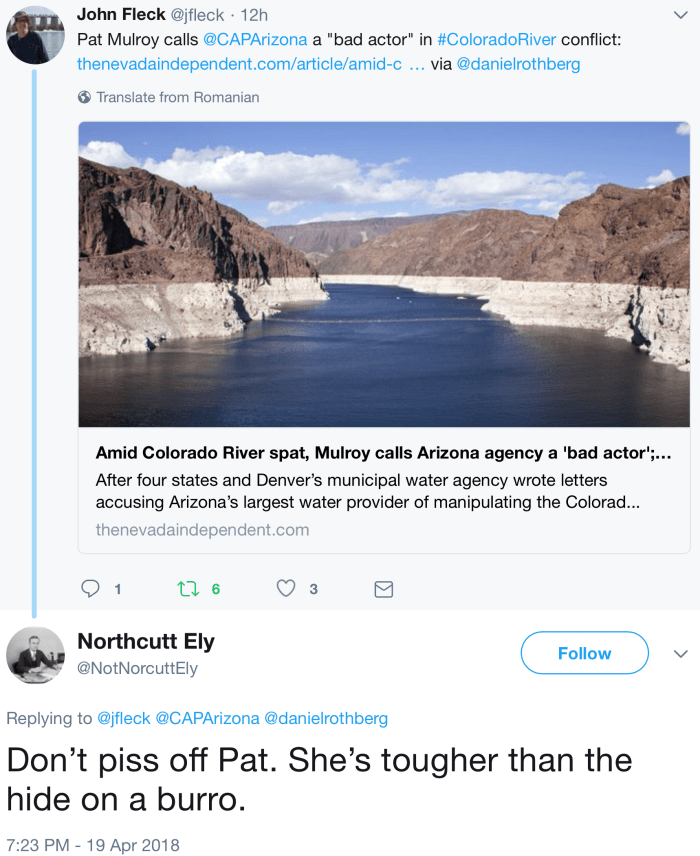The height and width of the screenshot is (856, 700).
Task: Like the tweet with heart icon
Action: [286, 589]
